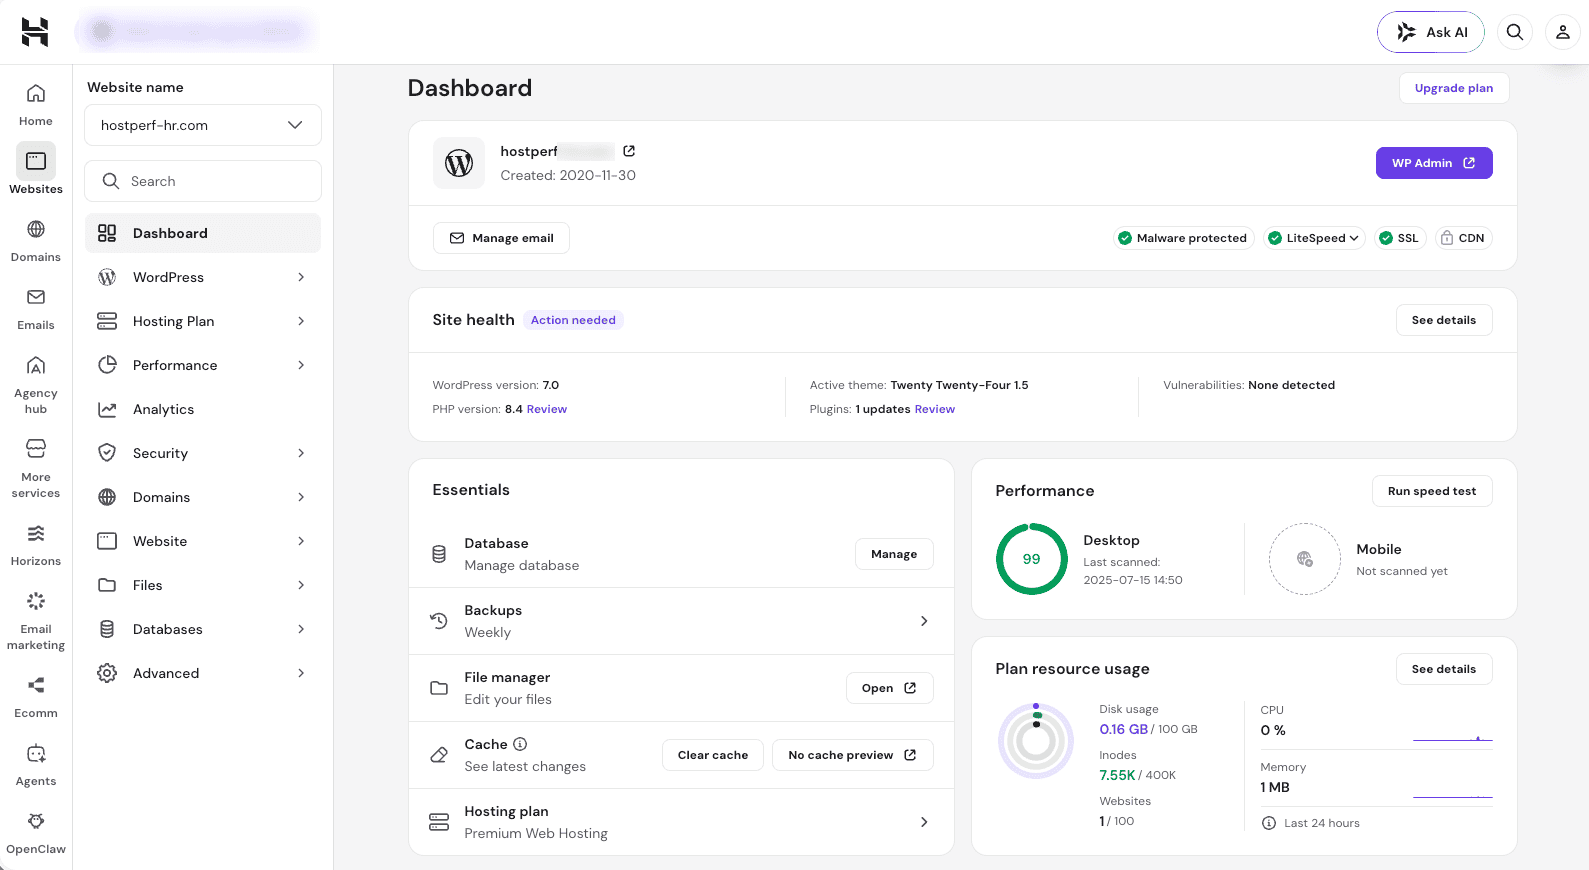Expand the Domains sidebar section
This screenshot has width=1589, height=870.
(203, 497)
